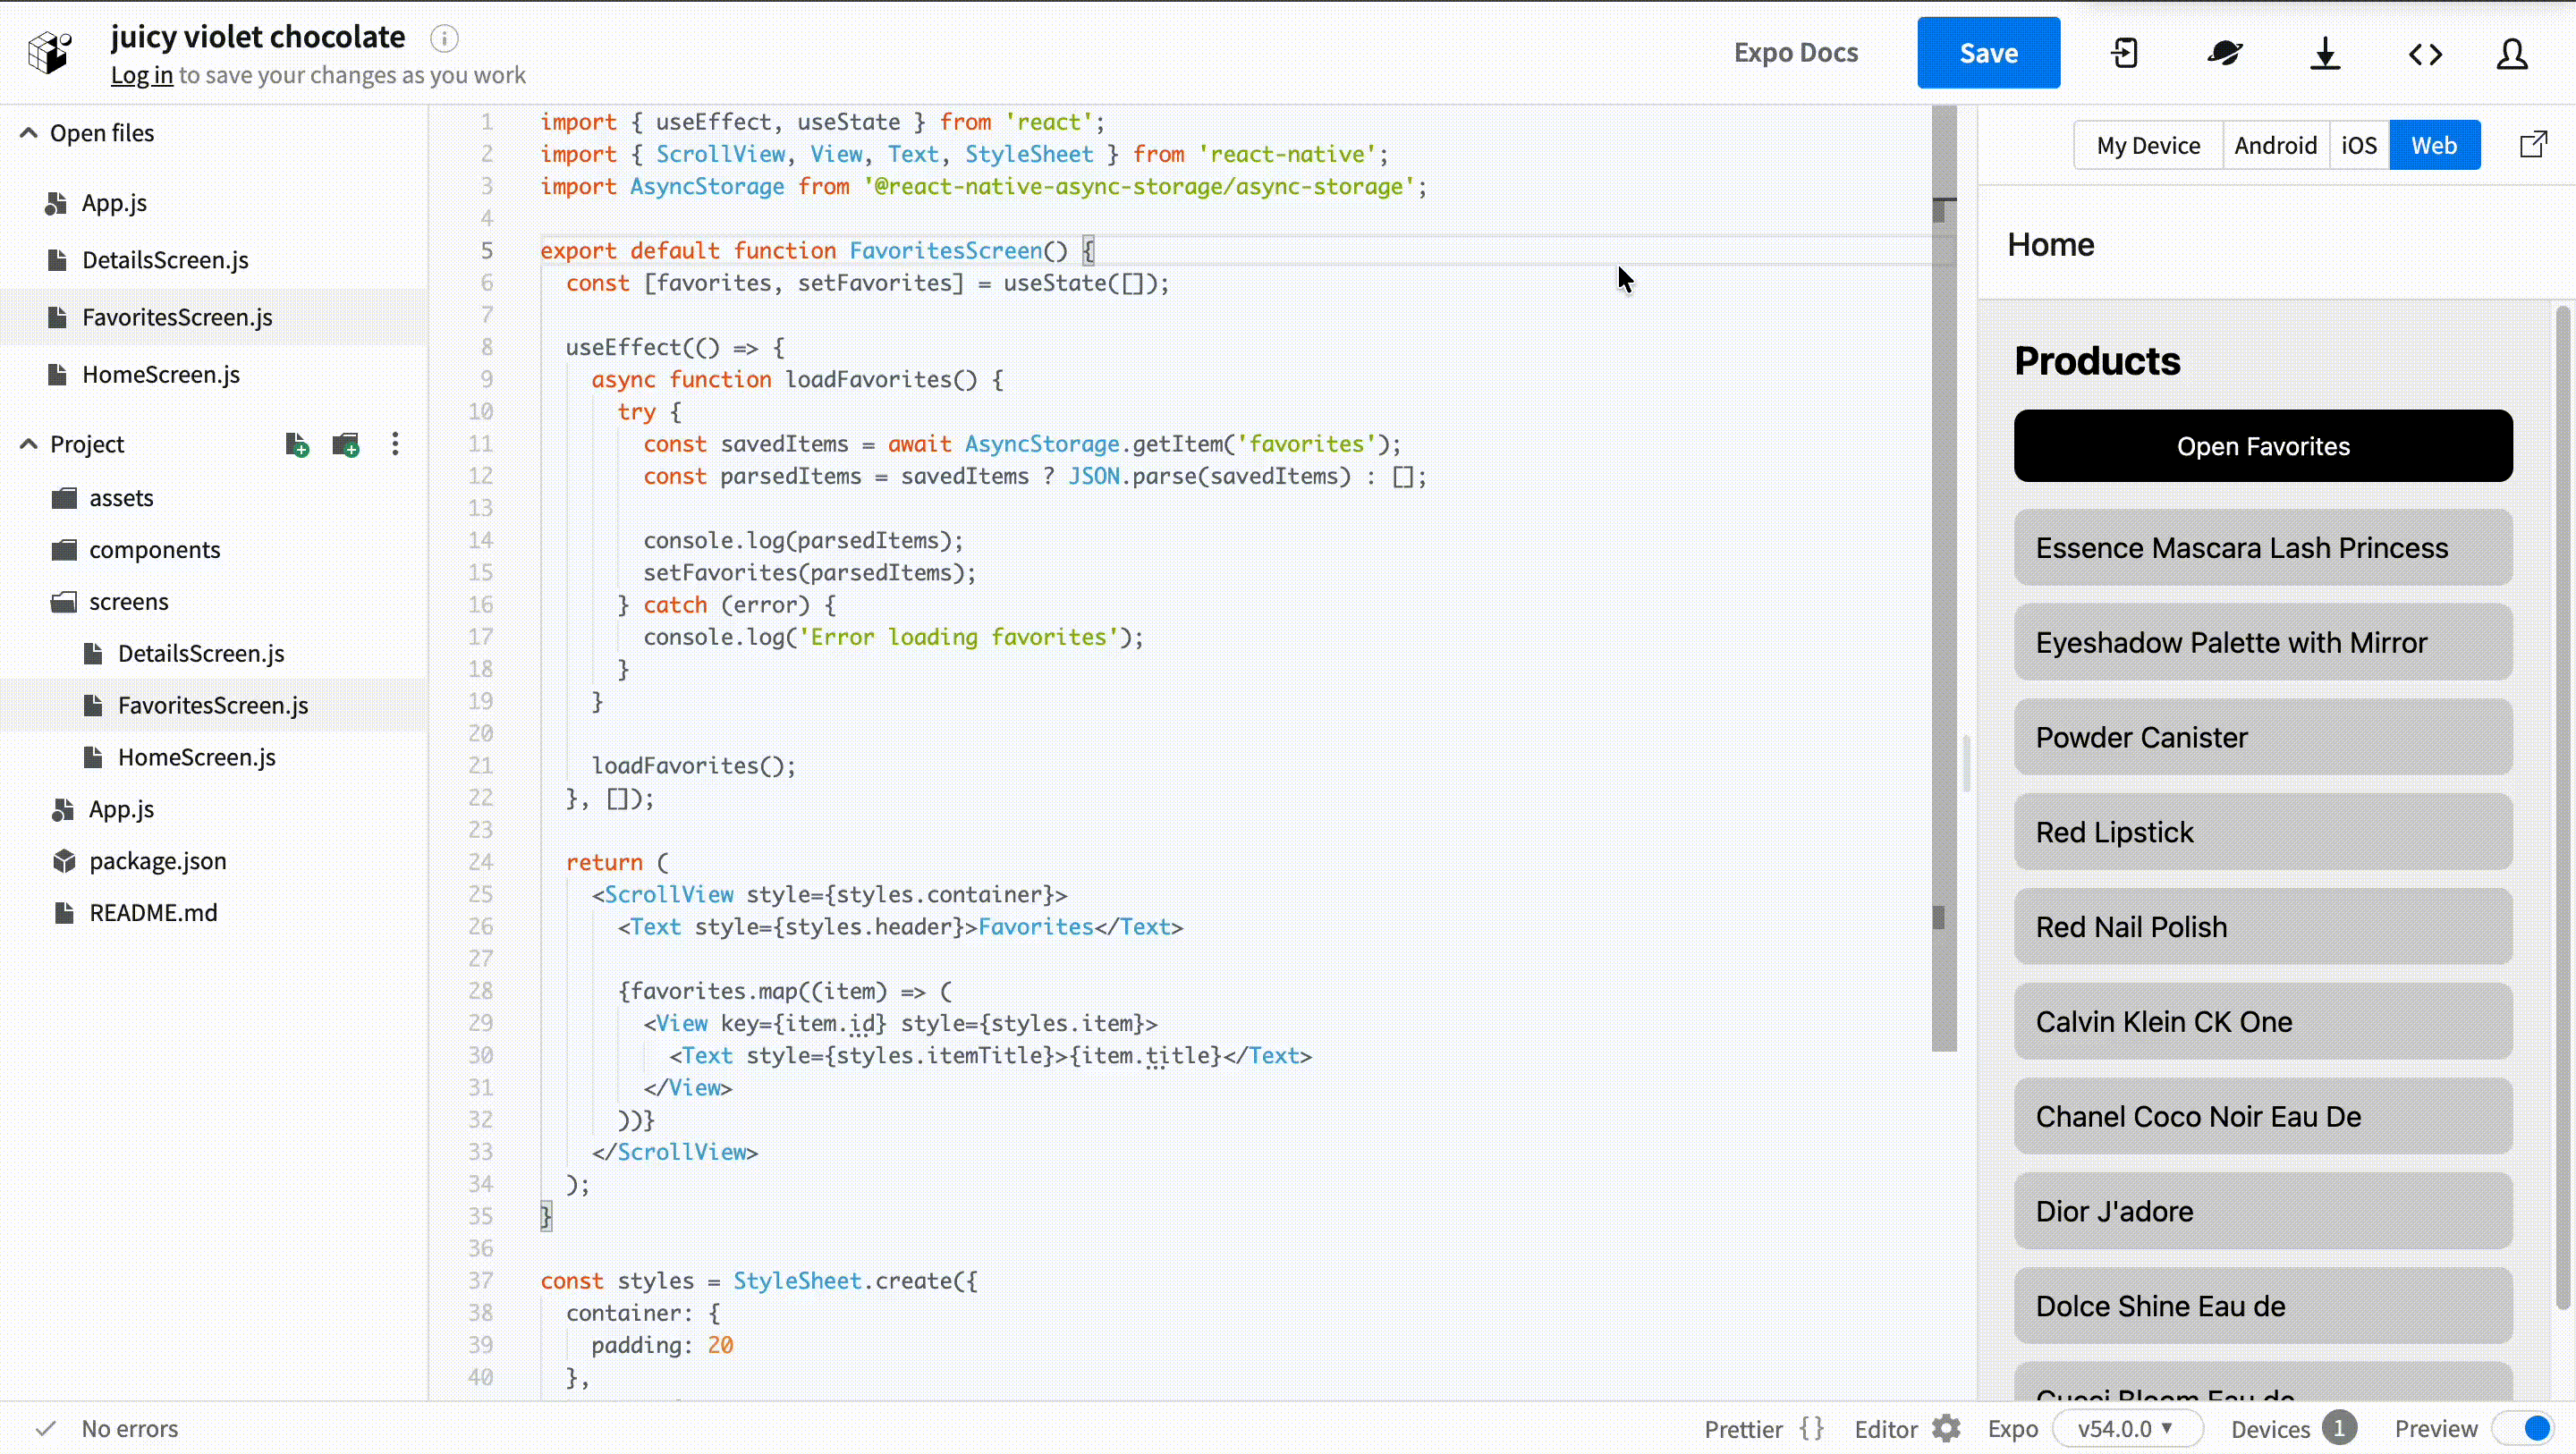Click the add new folder icon
Image resolution: width=2576 pixels, height=1454 pixels.
(x=346, y=444)
